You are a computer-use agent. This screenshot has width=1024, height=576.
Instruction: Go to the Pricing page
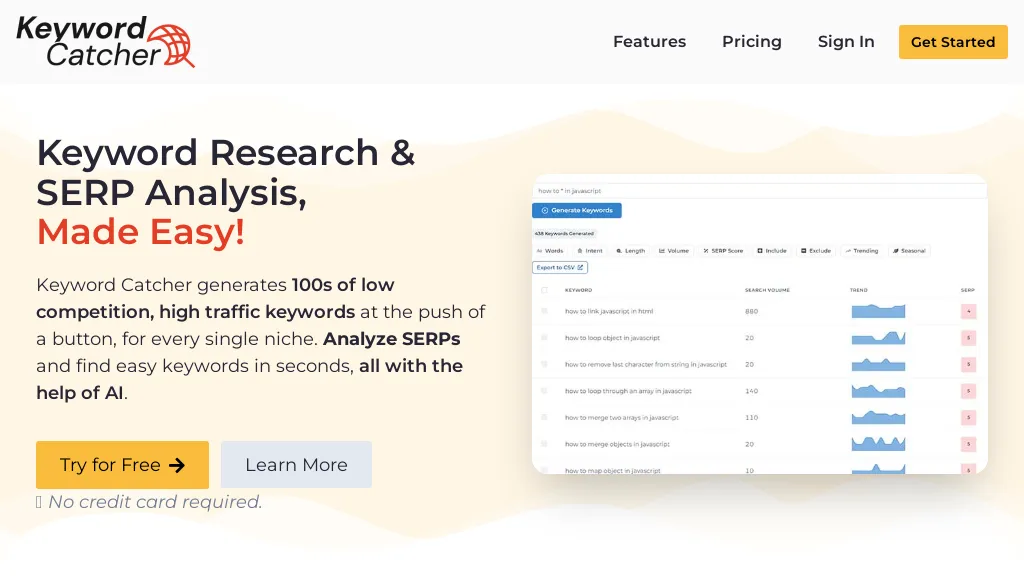(x=752, y=42)
